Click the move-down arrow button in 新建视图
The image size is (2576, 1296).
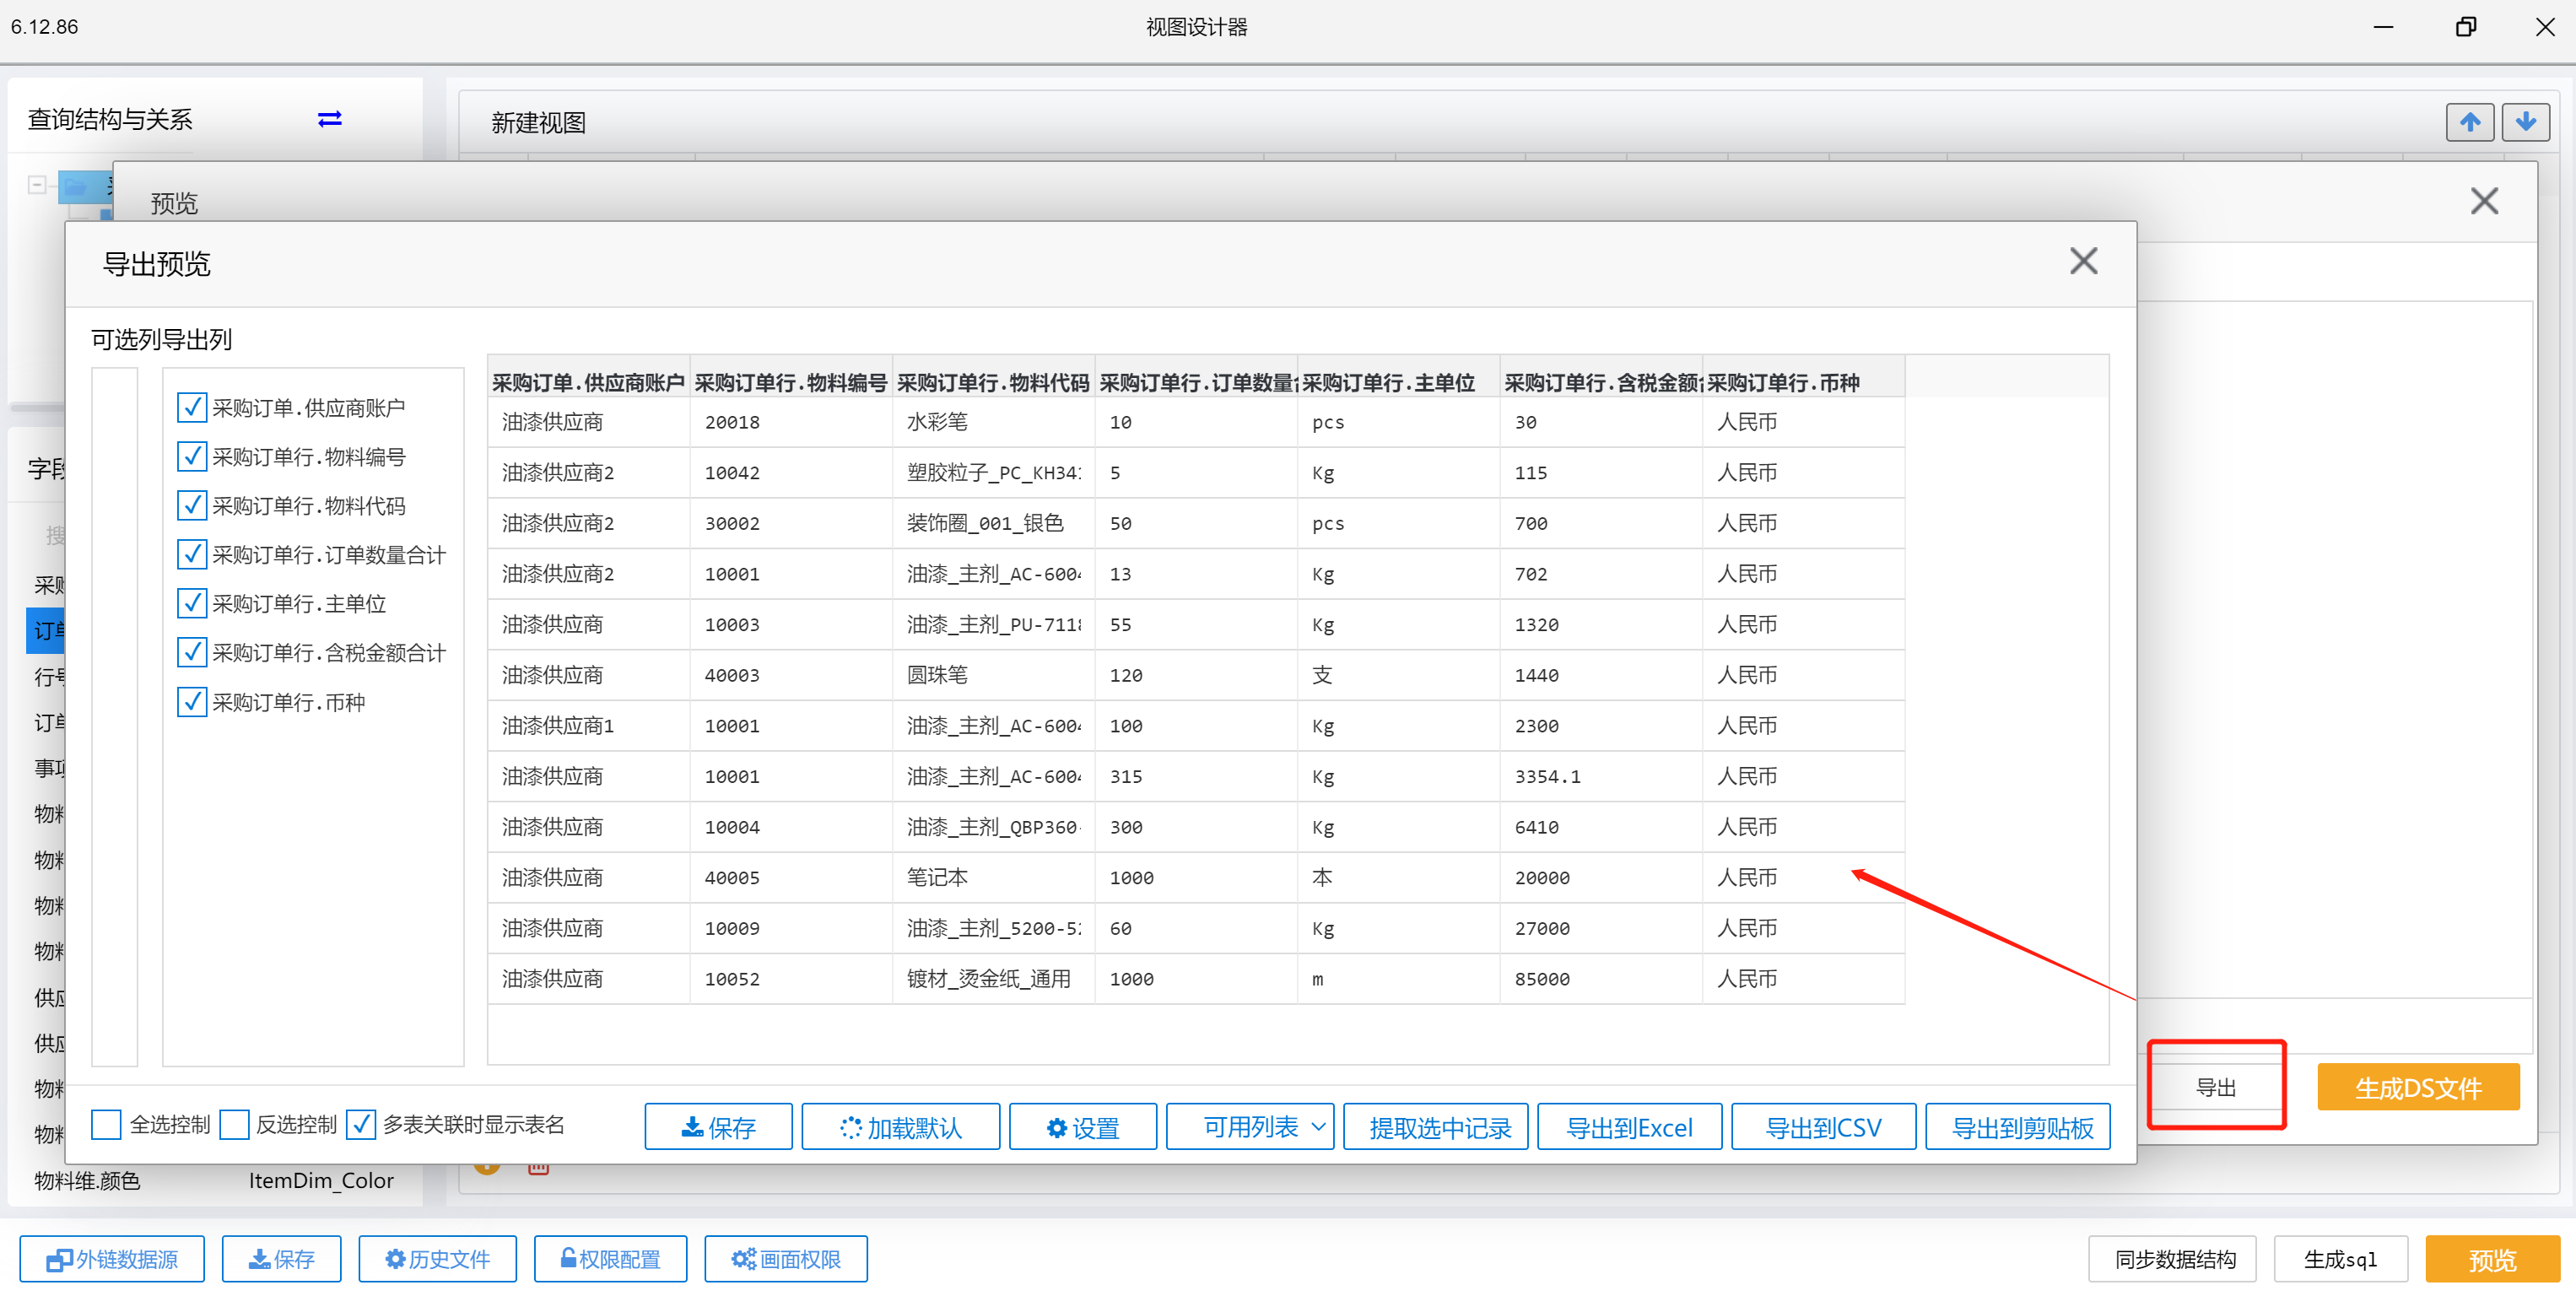click(x=2525, y=122)
